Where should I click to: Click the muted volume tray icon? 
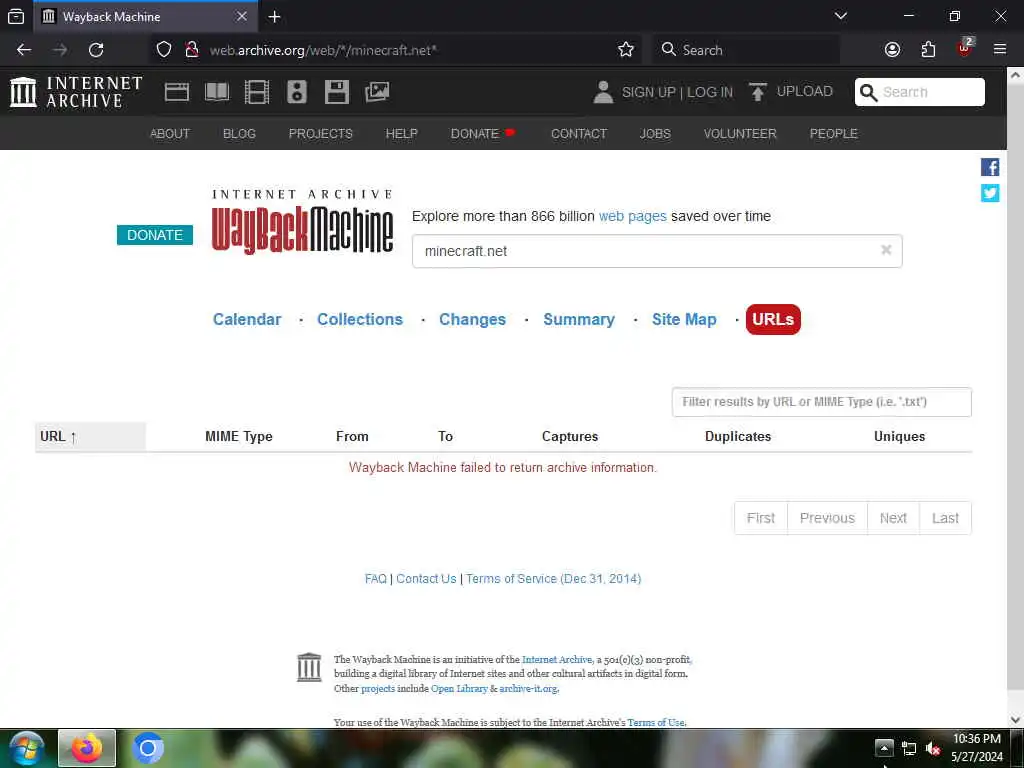point(933,748)
